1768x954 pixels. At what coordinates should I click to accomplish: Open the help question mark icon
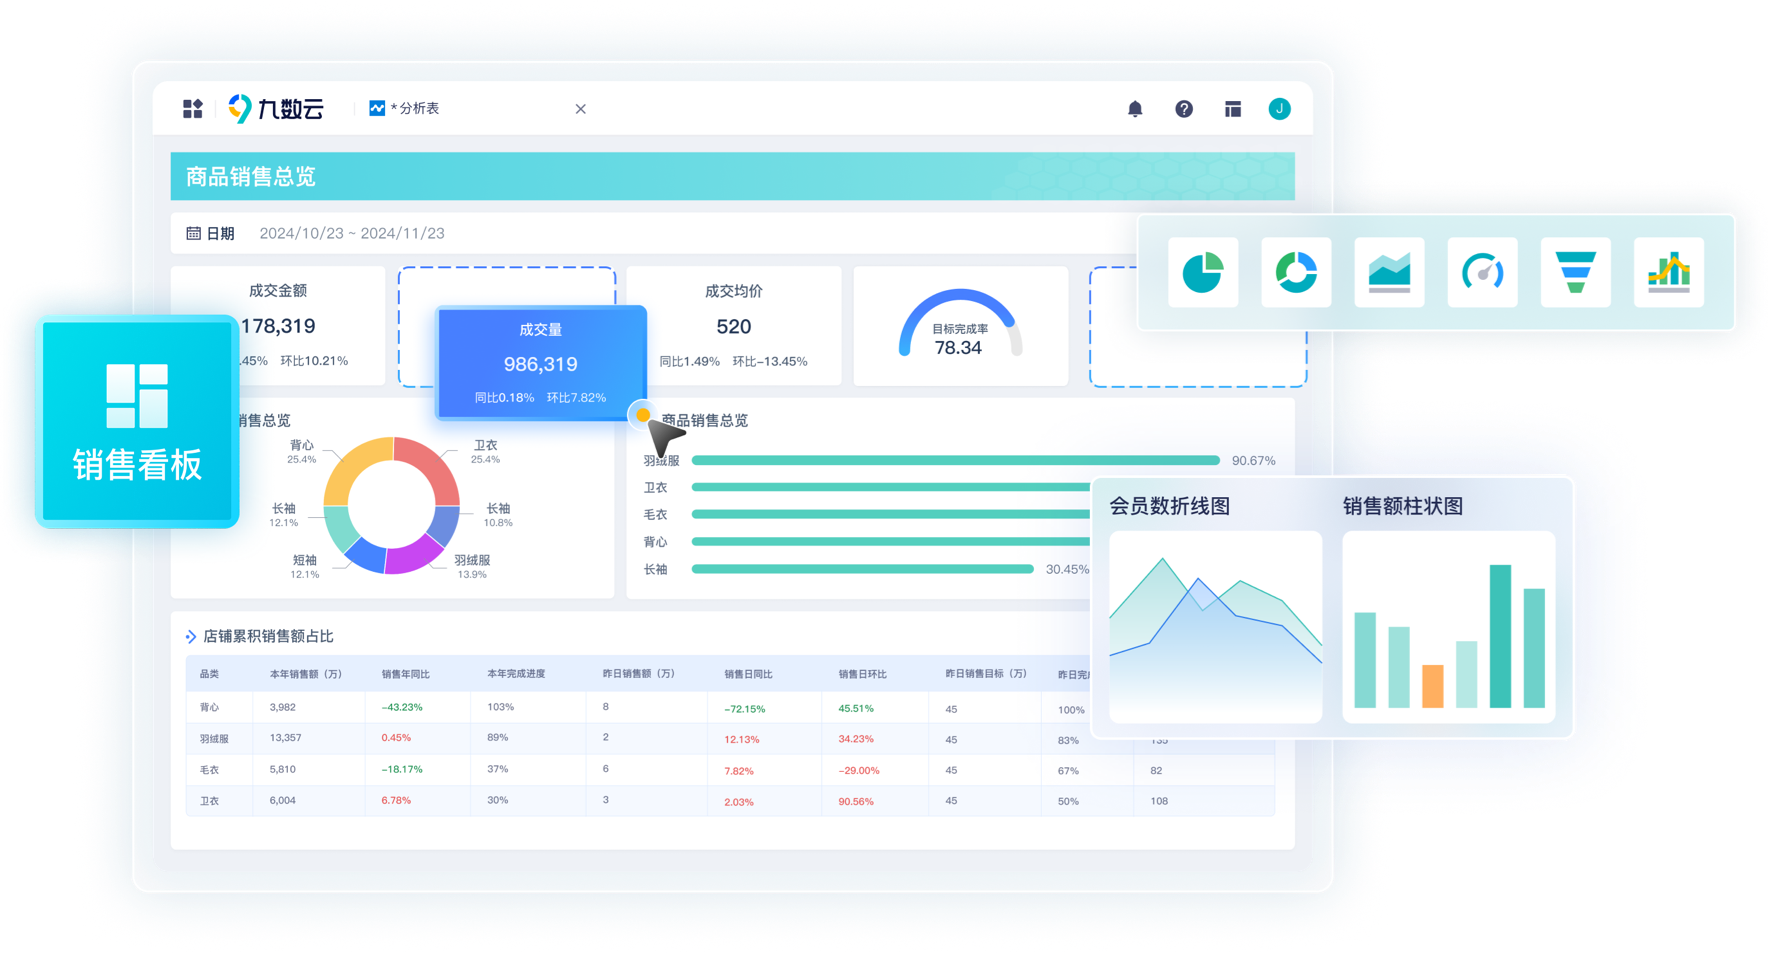1184,109
